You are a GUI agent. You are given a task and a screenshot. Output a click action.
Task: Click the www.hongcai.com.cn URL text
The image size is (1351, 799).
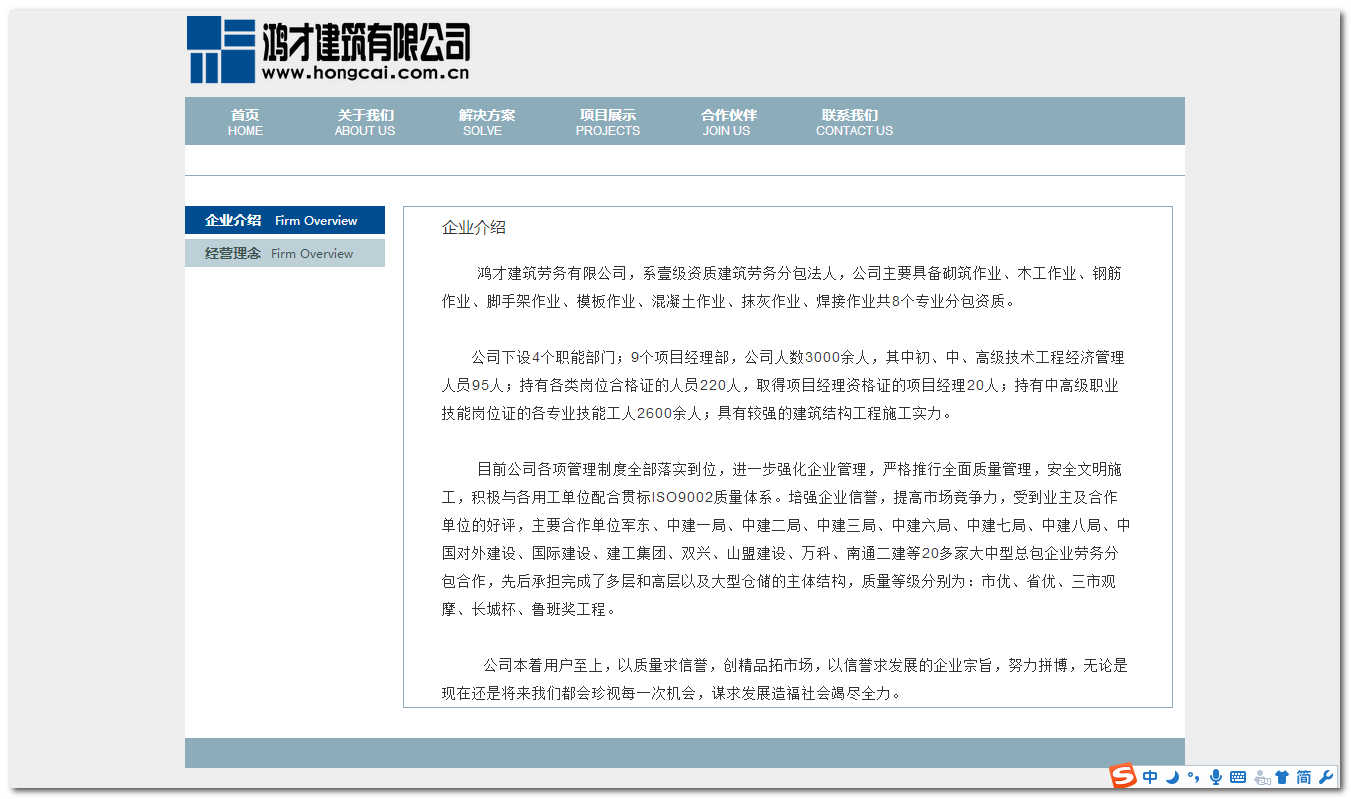pyautogui.click(x=366, y=72)
